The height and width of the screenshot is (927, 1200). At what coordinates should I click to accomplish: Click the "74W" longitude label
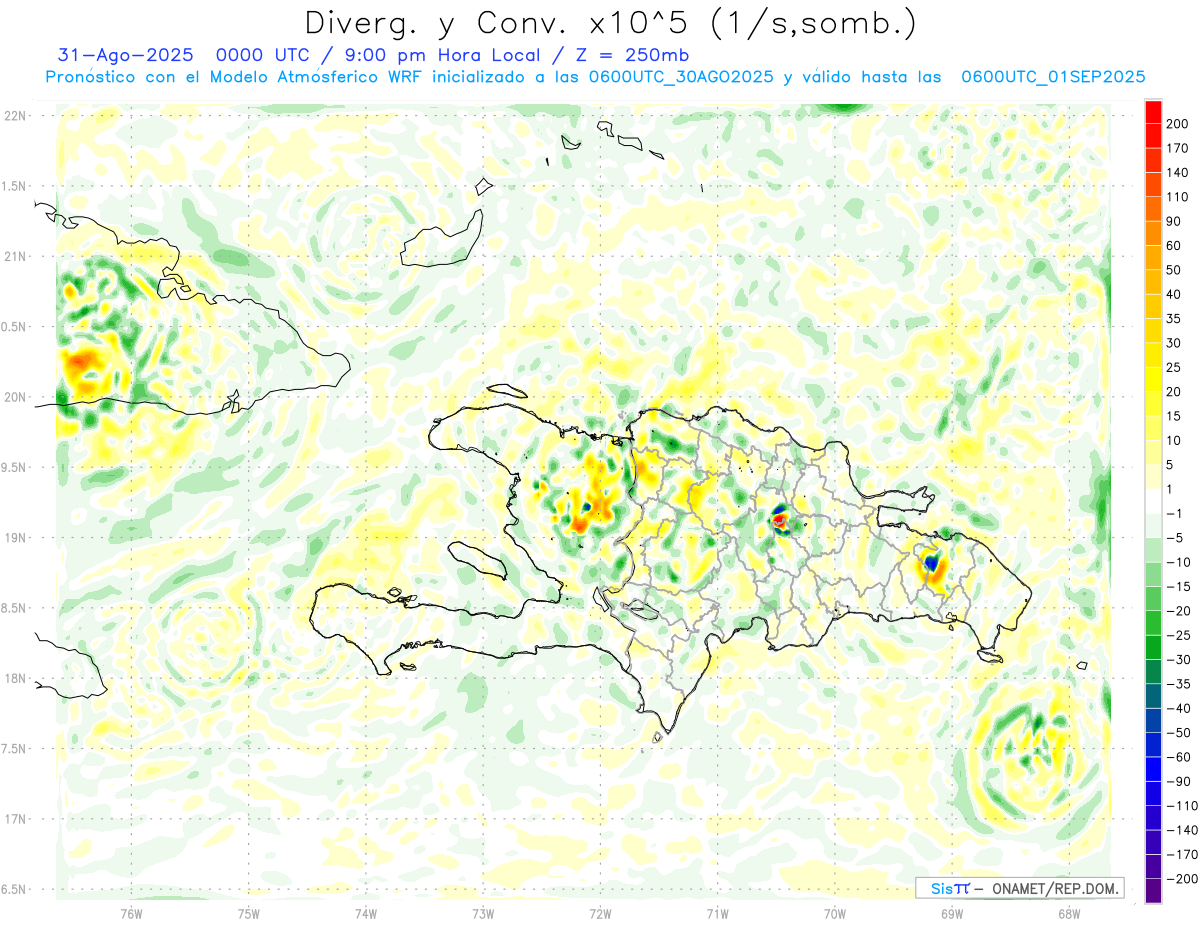click(365, 913)
